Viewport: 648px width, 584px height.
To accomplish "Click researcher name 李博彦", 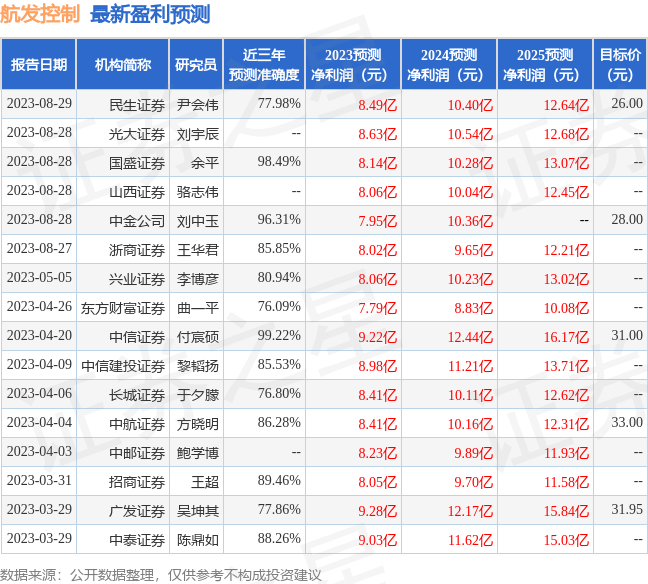I will (198, 279).
